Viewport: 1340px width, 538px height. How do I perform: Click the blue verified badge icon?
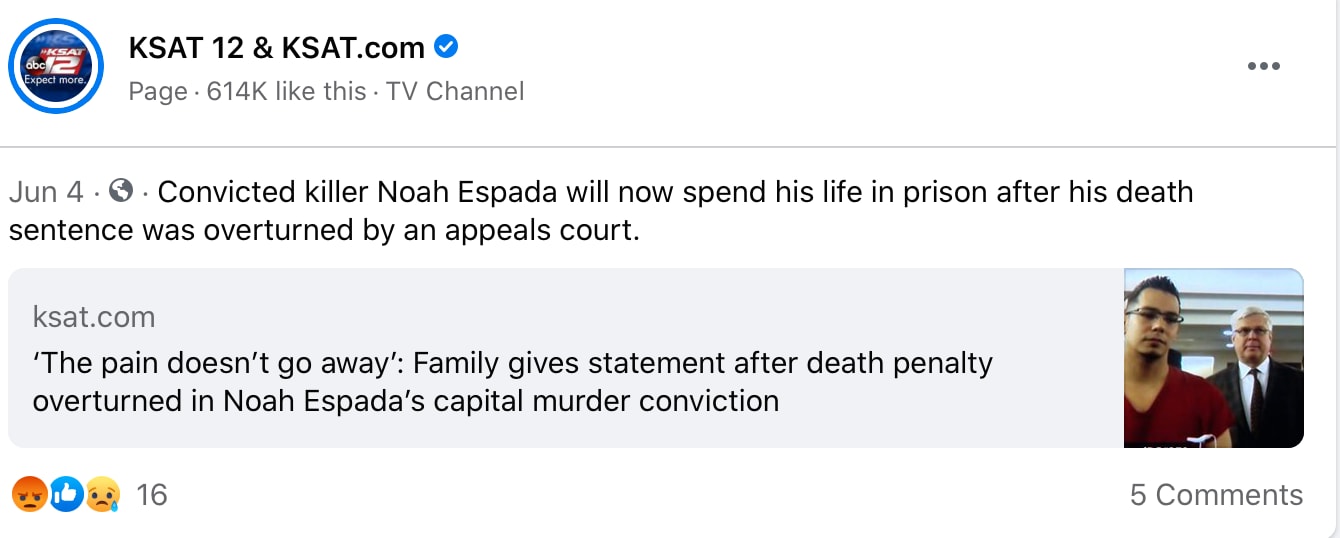point(446,46)
